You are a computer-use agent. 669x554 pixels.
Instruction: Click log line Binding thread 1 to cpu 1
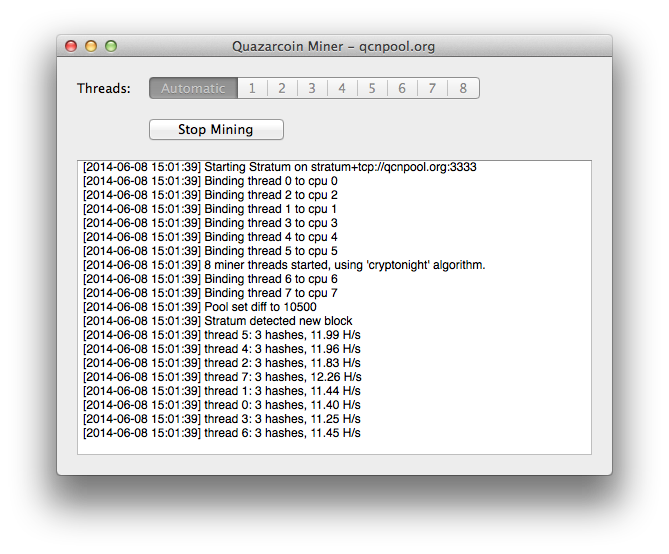click(x=210, y=209)
